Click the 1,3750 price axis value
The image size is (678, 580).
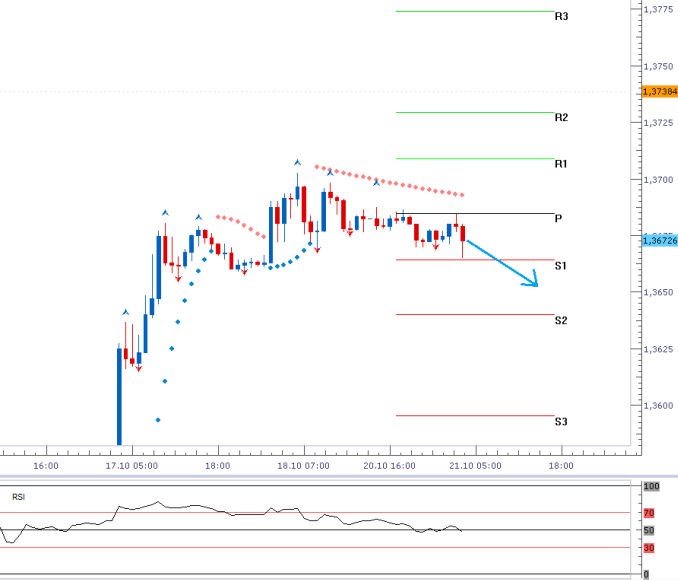658,66
